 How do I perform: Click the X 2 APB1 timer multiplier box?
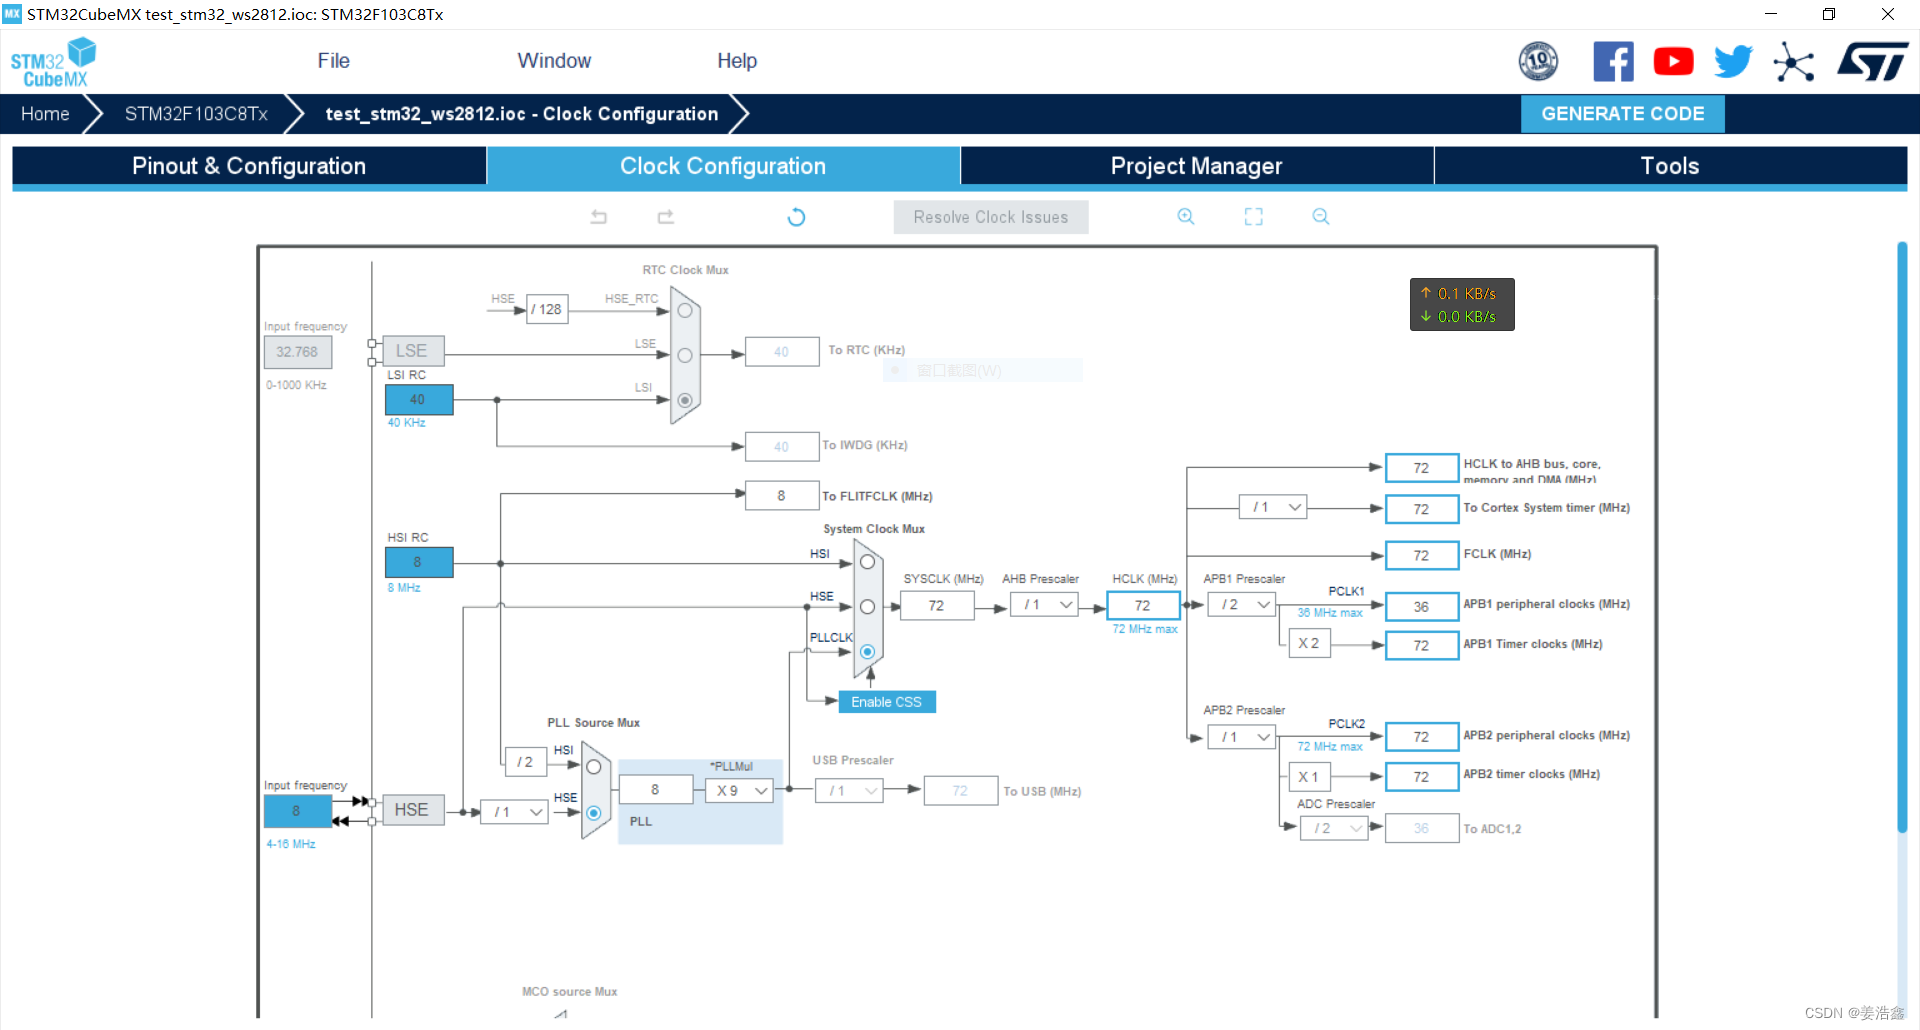[x=1309, y=643]
